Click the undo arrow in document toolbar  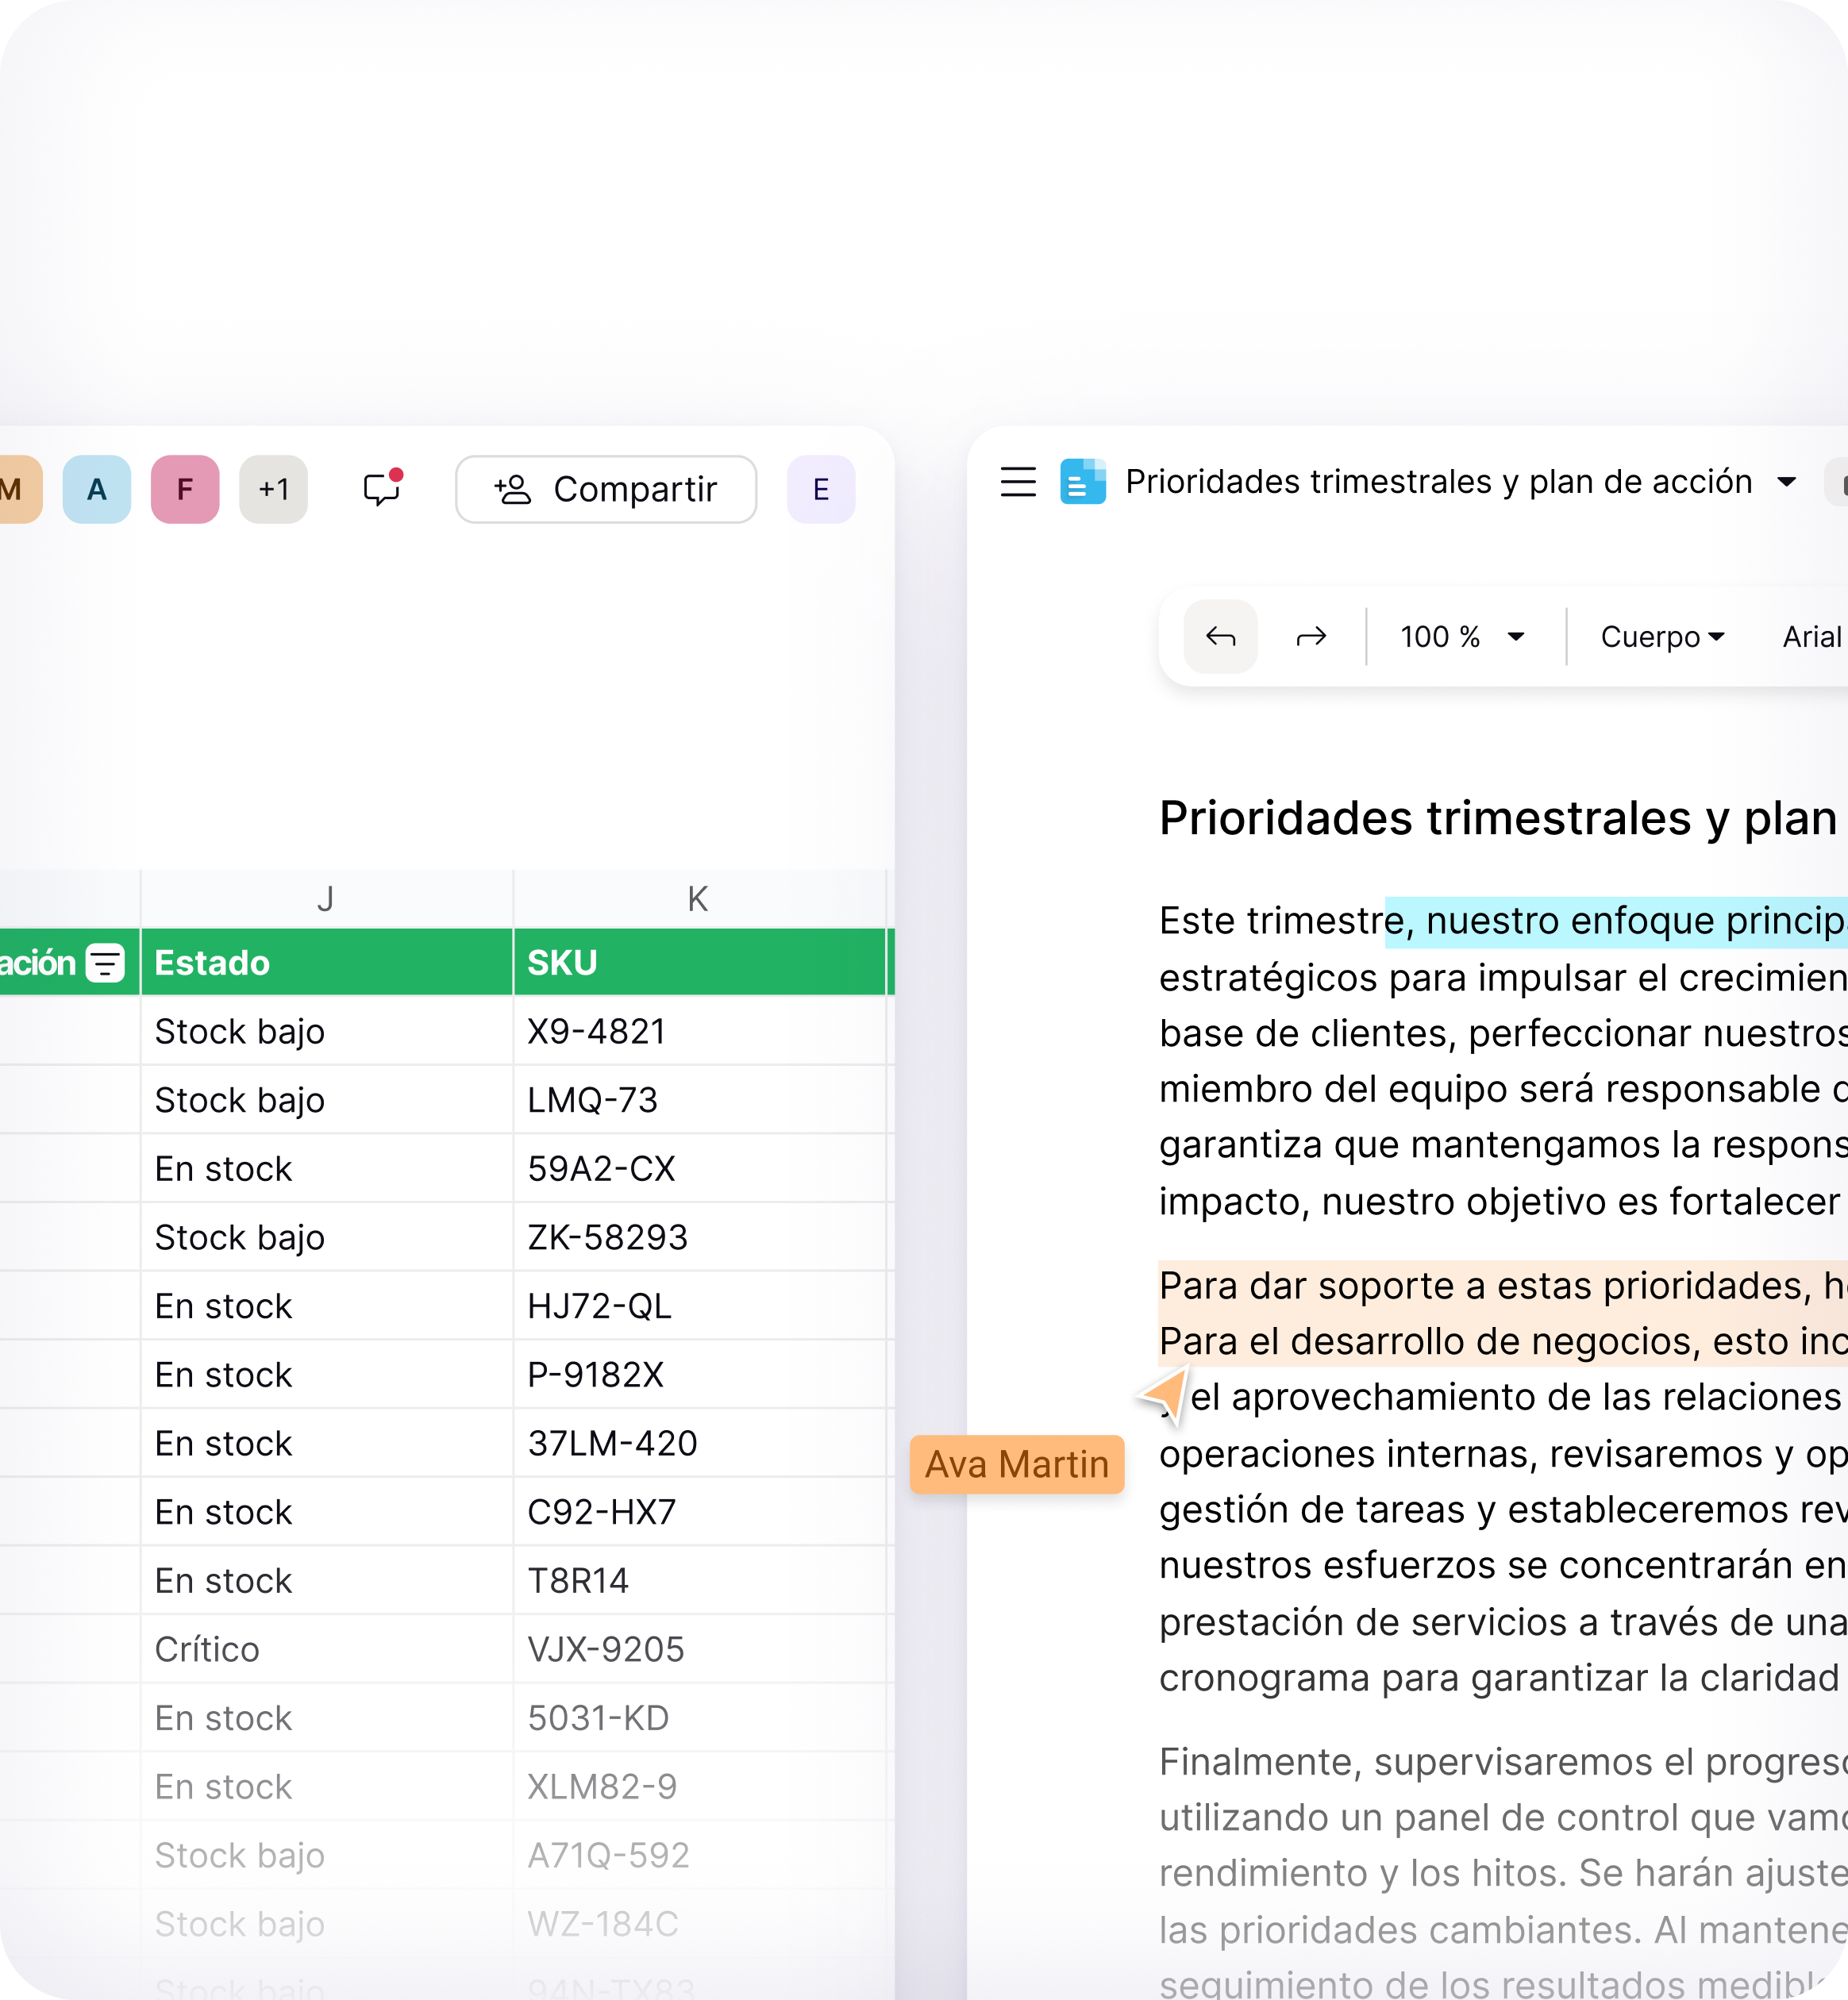(x=1220, y=637)
